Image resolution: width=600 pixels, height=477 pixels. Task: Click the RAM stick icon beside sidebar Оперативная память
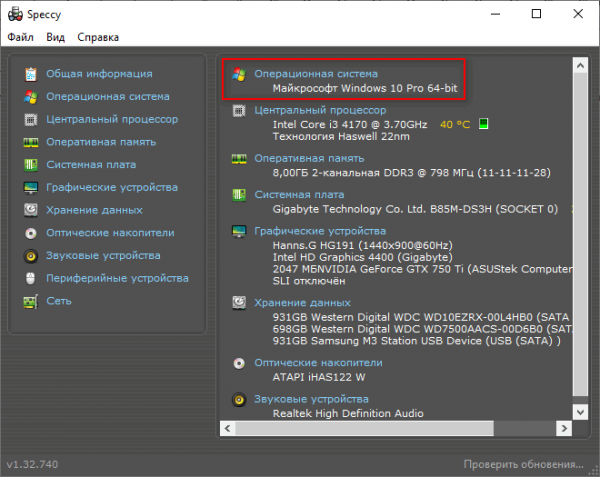click(31, 142)
